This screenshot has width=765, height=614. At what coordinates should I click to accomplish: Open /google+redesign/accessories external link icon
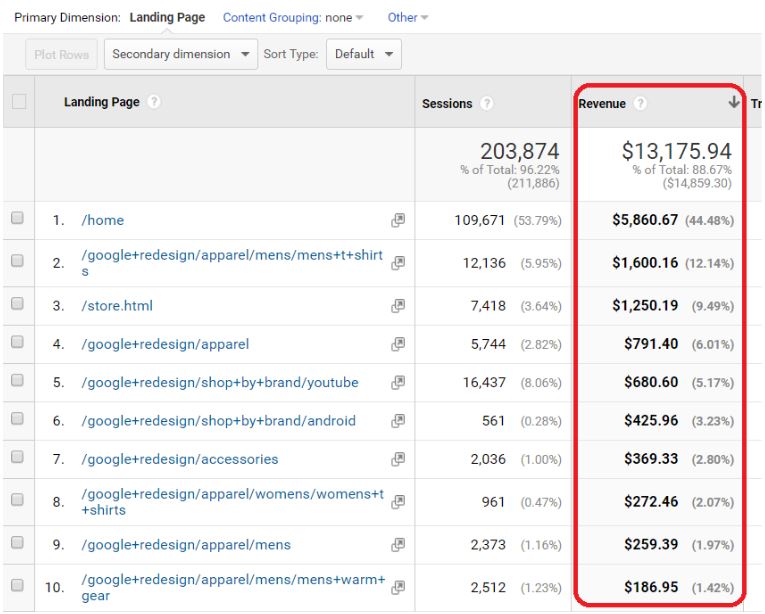point(398,459)
